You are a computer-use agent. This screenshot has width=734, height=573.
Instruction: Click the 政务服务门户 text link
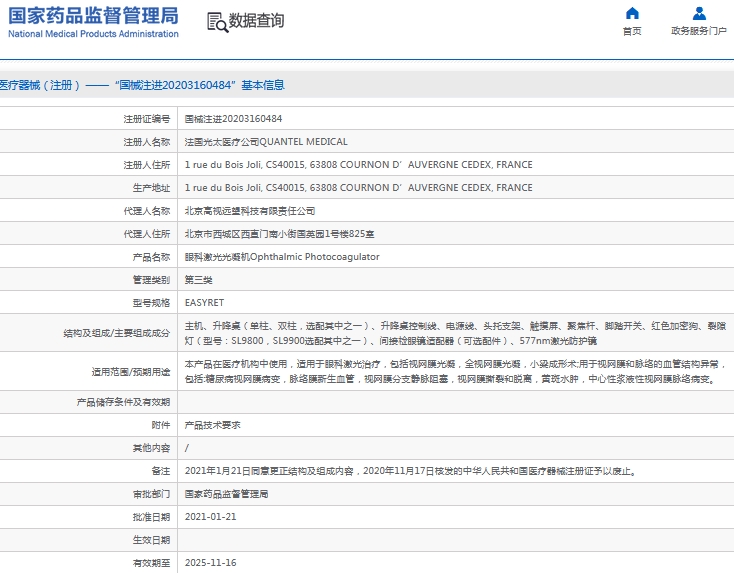click(x=699, y=31)
